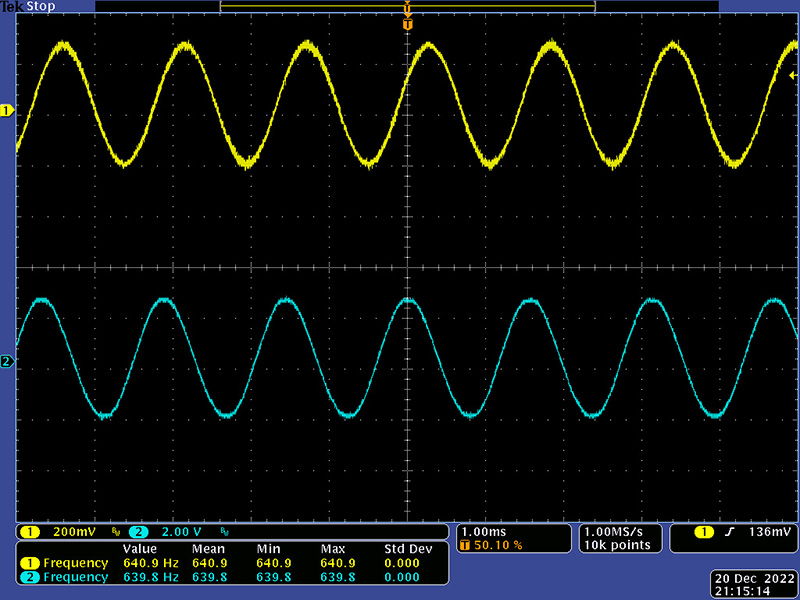Click the trigger source channel 1 badge

705,532
